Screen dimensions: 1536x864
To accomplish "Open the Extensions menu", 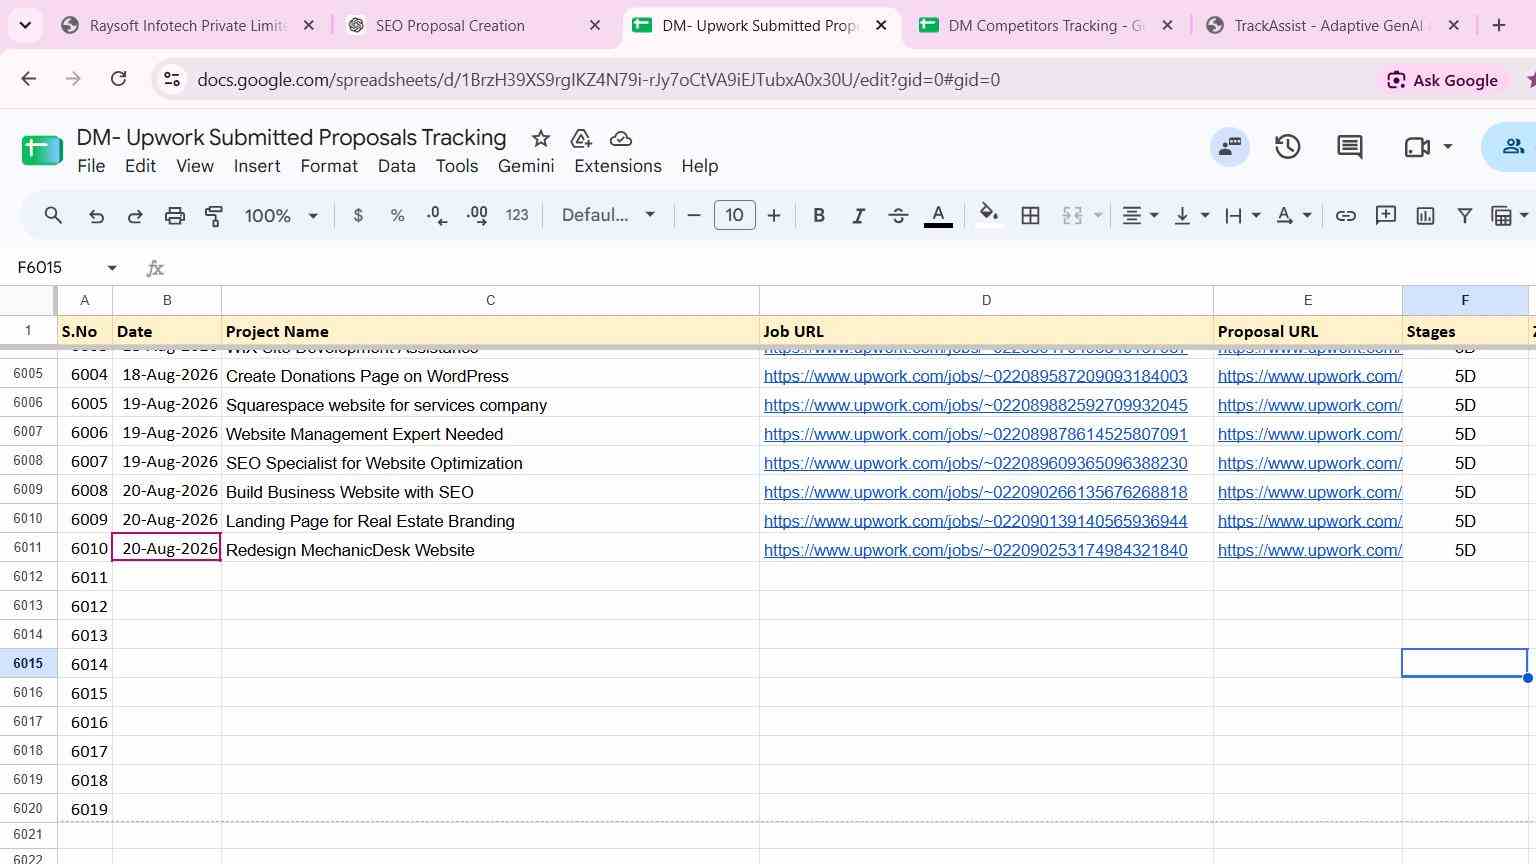I will click(618, 166).
